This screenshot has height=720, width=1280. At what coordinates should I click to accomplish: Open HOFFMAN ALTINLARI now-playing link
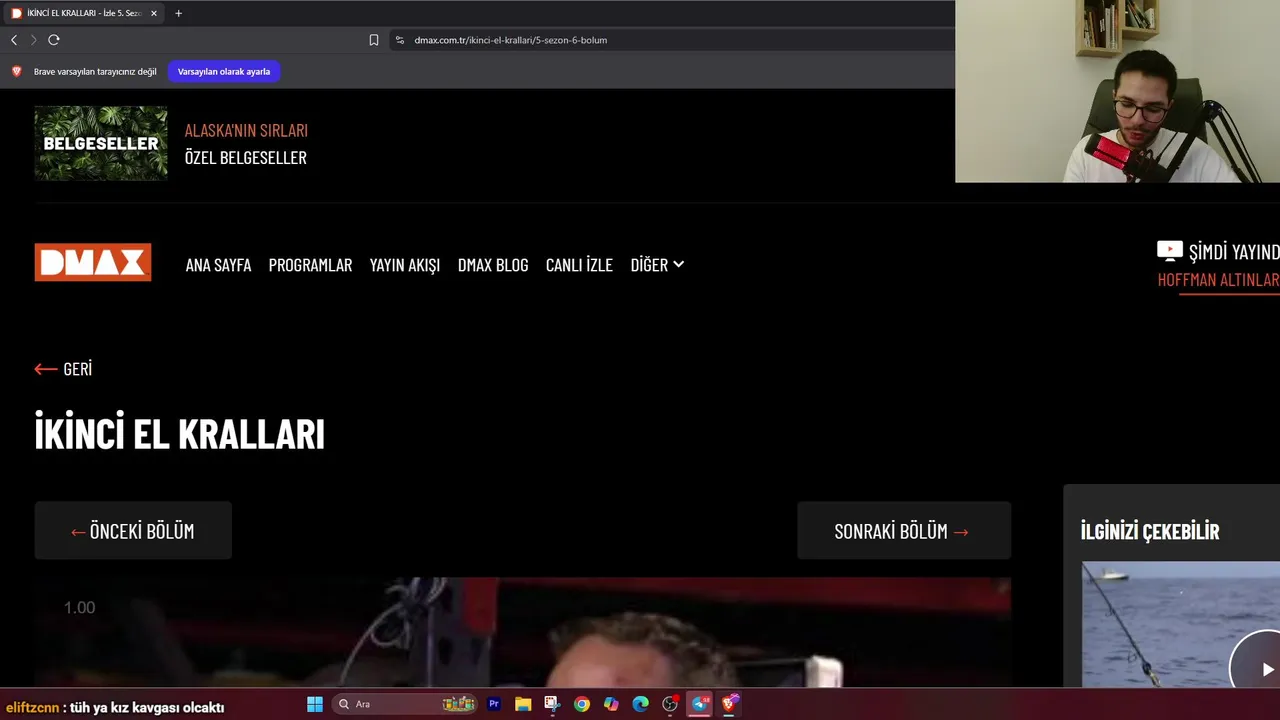[1218, 280]
